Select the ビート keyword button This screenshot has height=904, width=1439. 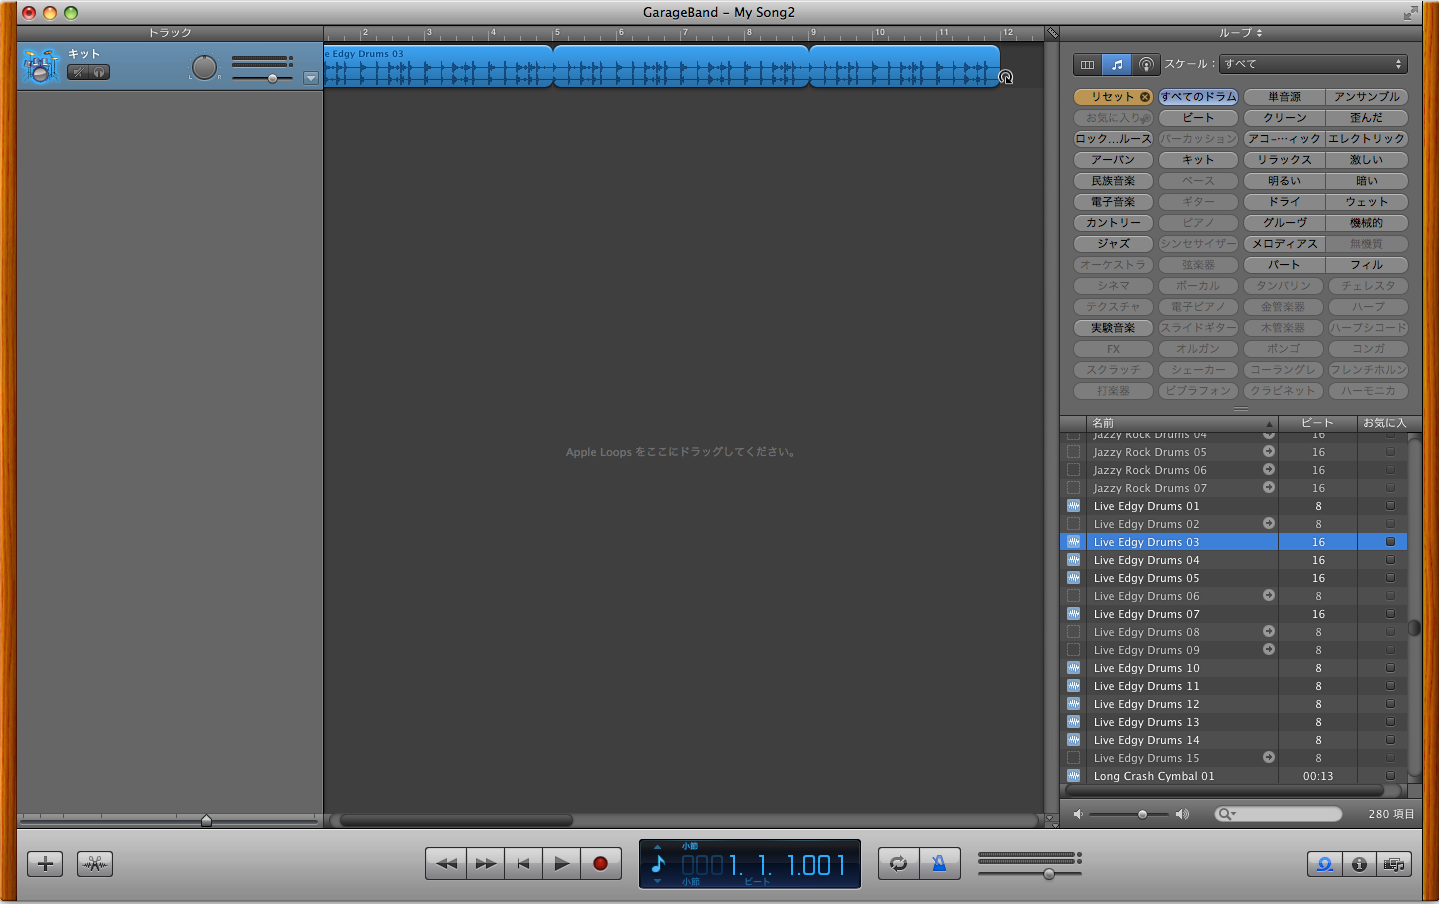point(1198,118)
